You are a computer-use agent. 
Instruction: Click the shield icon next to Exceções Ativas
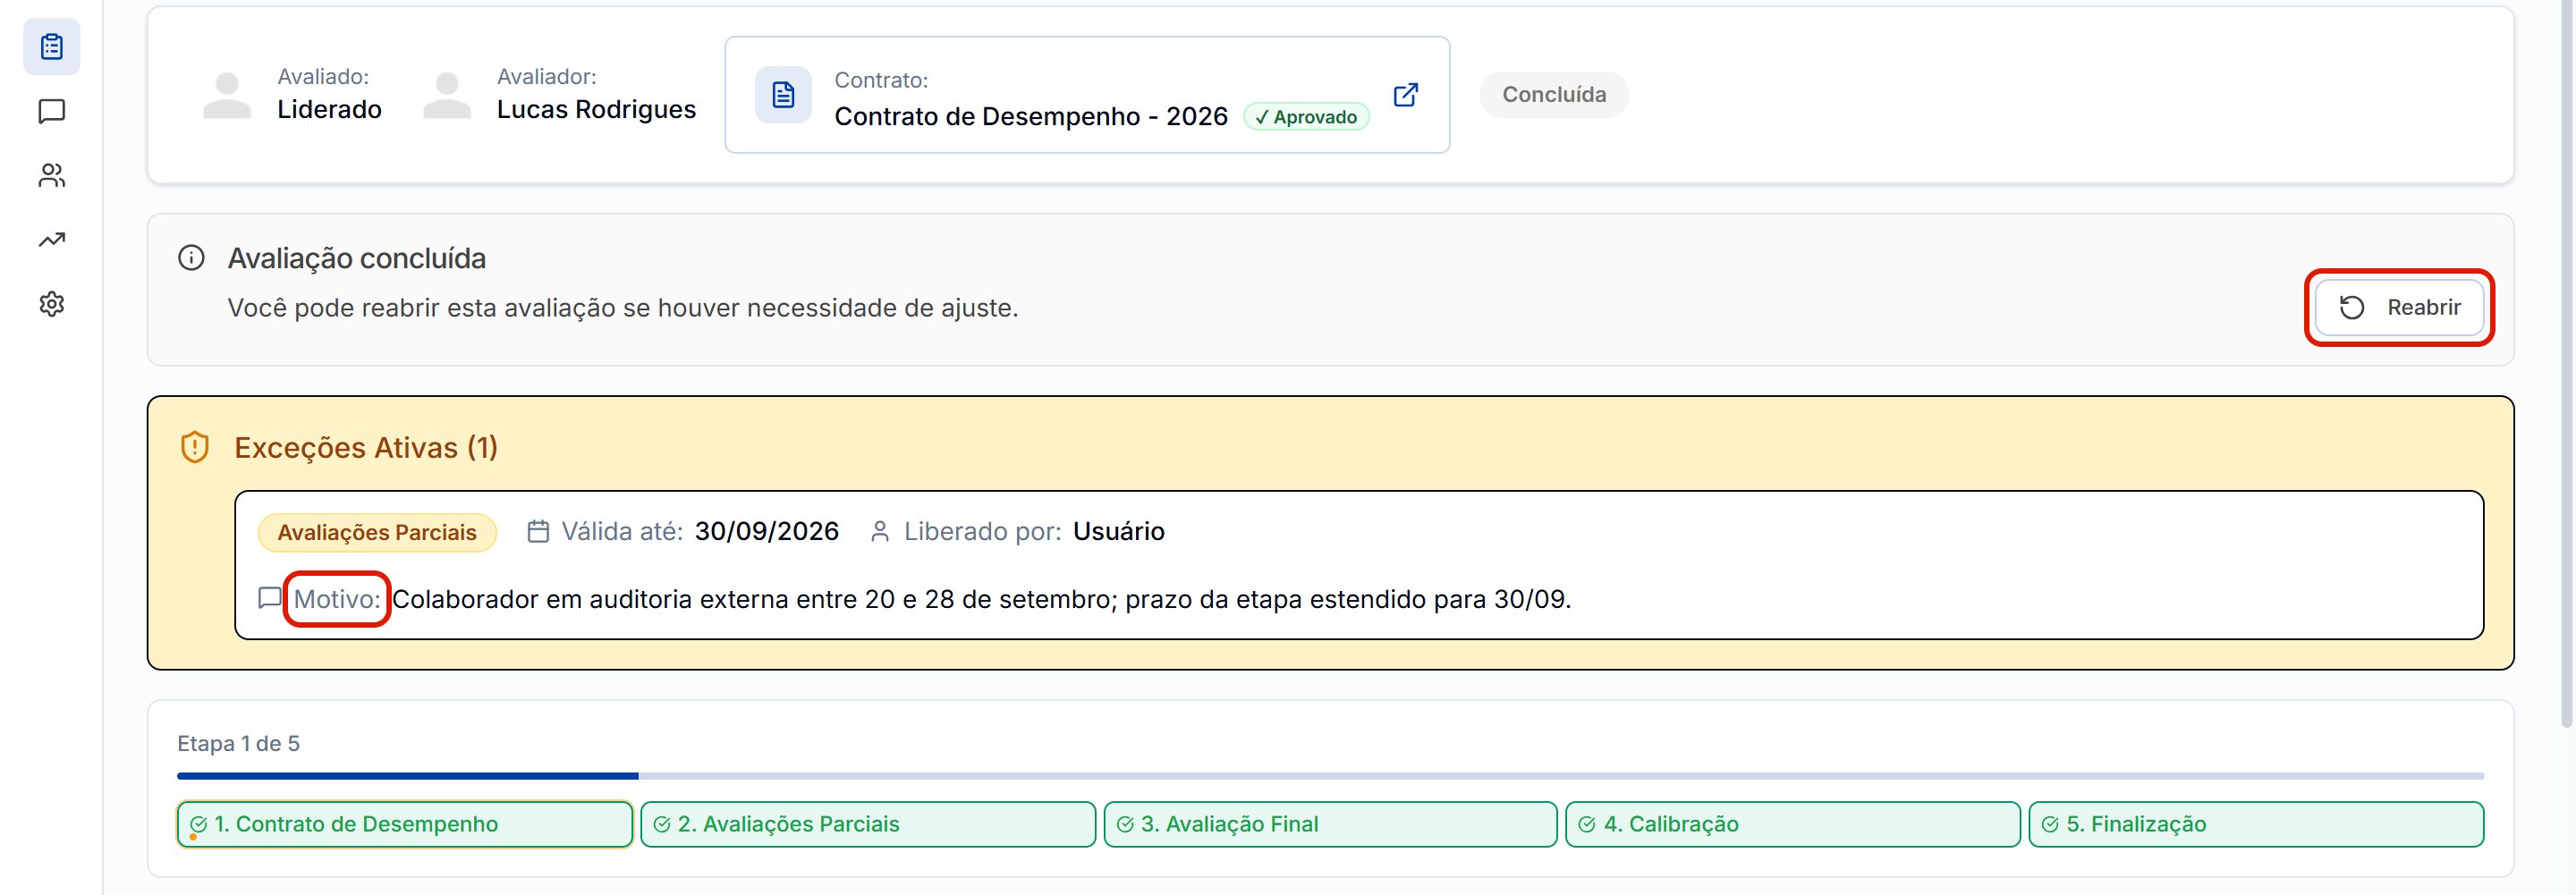[195, 447]
